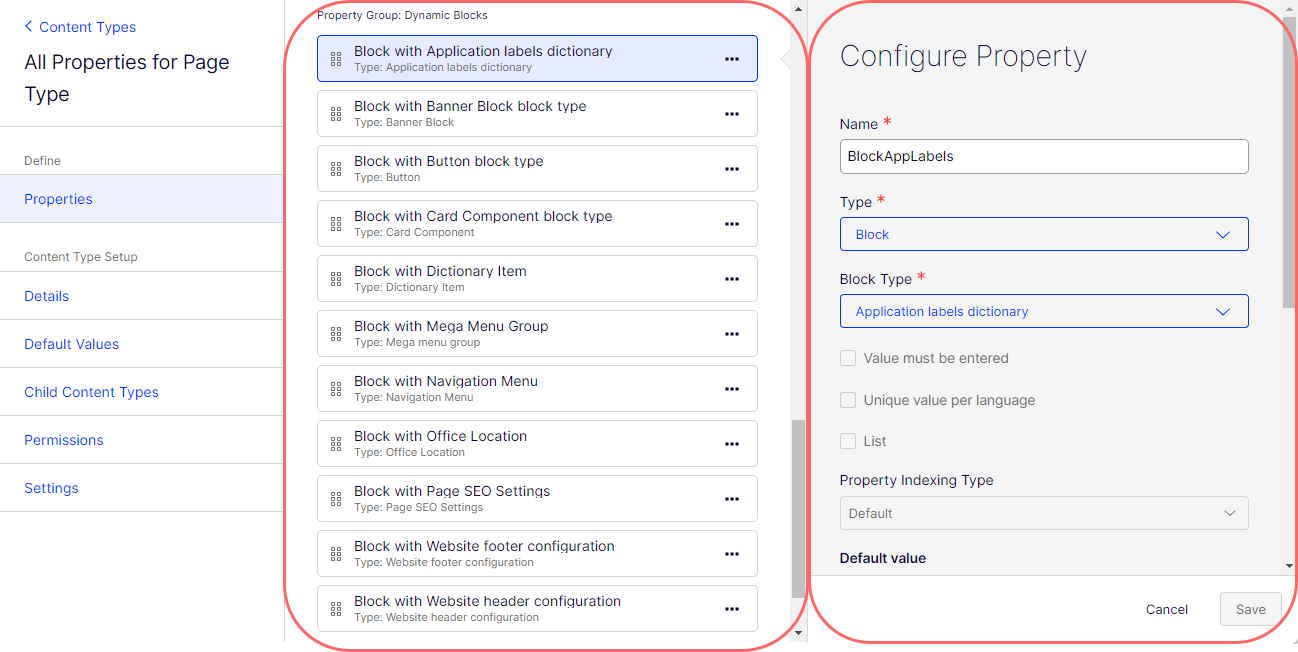
Task: Open the ellipsis menu for Block with Banner Block block type
Action: [x=732, y=114]
